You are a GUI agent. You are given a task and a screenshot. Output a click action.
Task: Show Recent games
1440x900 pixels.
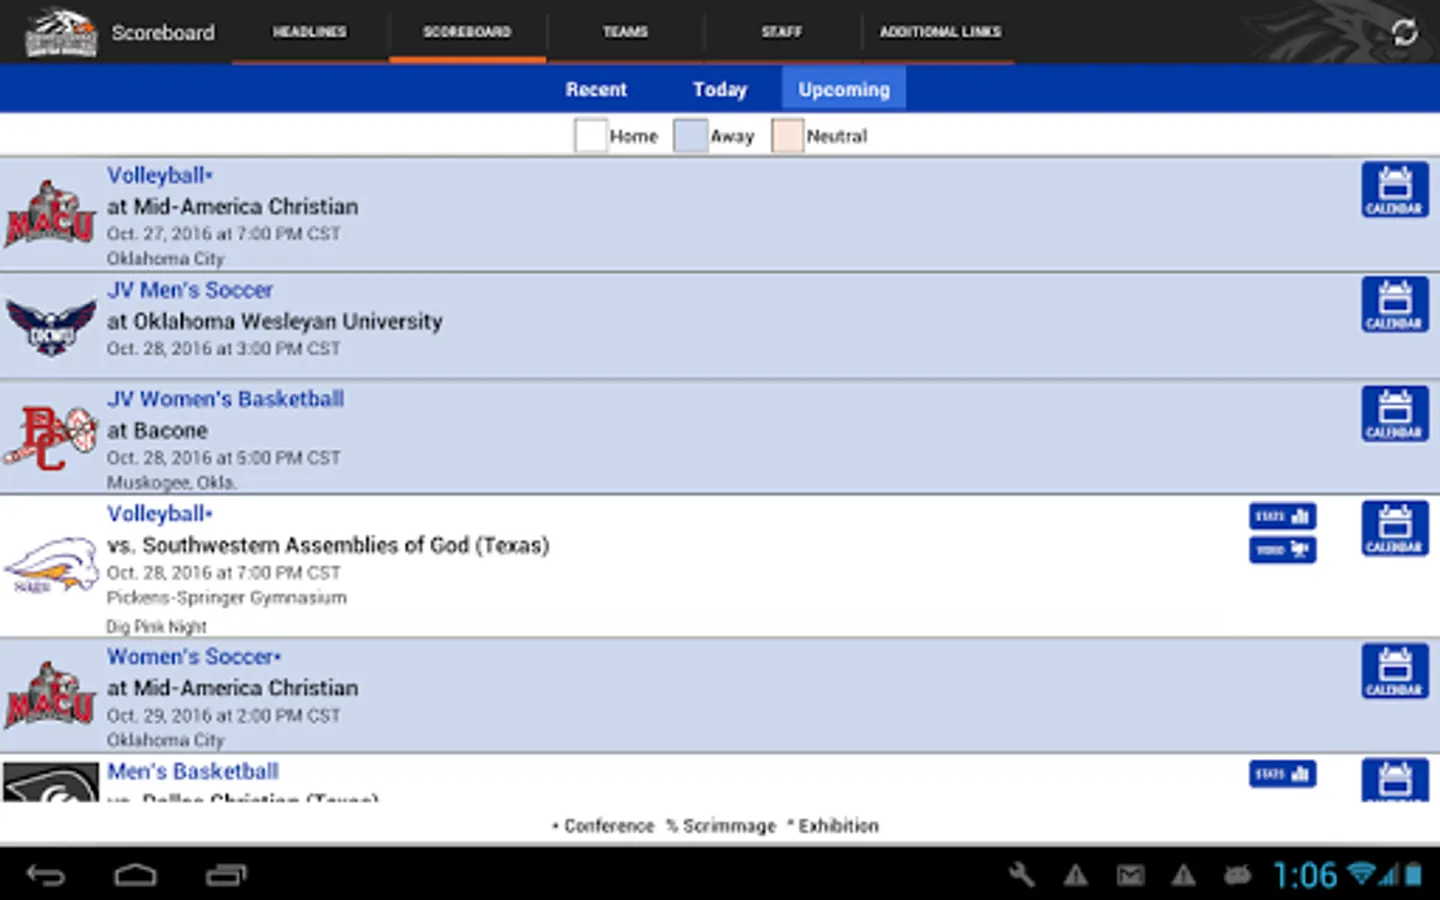point(596,89)
